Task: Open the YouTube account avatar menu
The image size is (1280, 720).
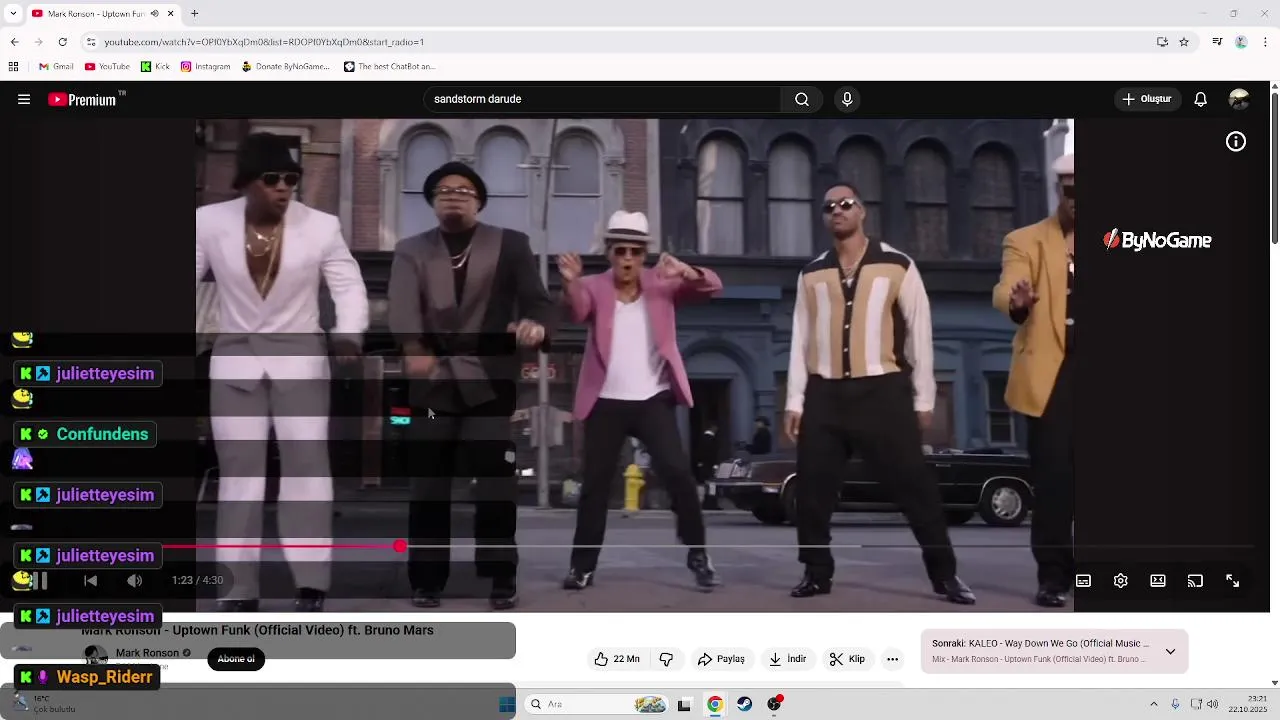Action: [1239, 99]
